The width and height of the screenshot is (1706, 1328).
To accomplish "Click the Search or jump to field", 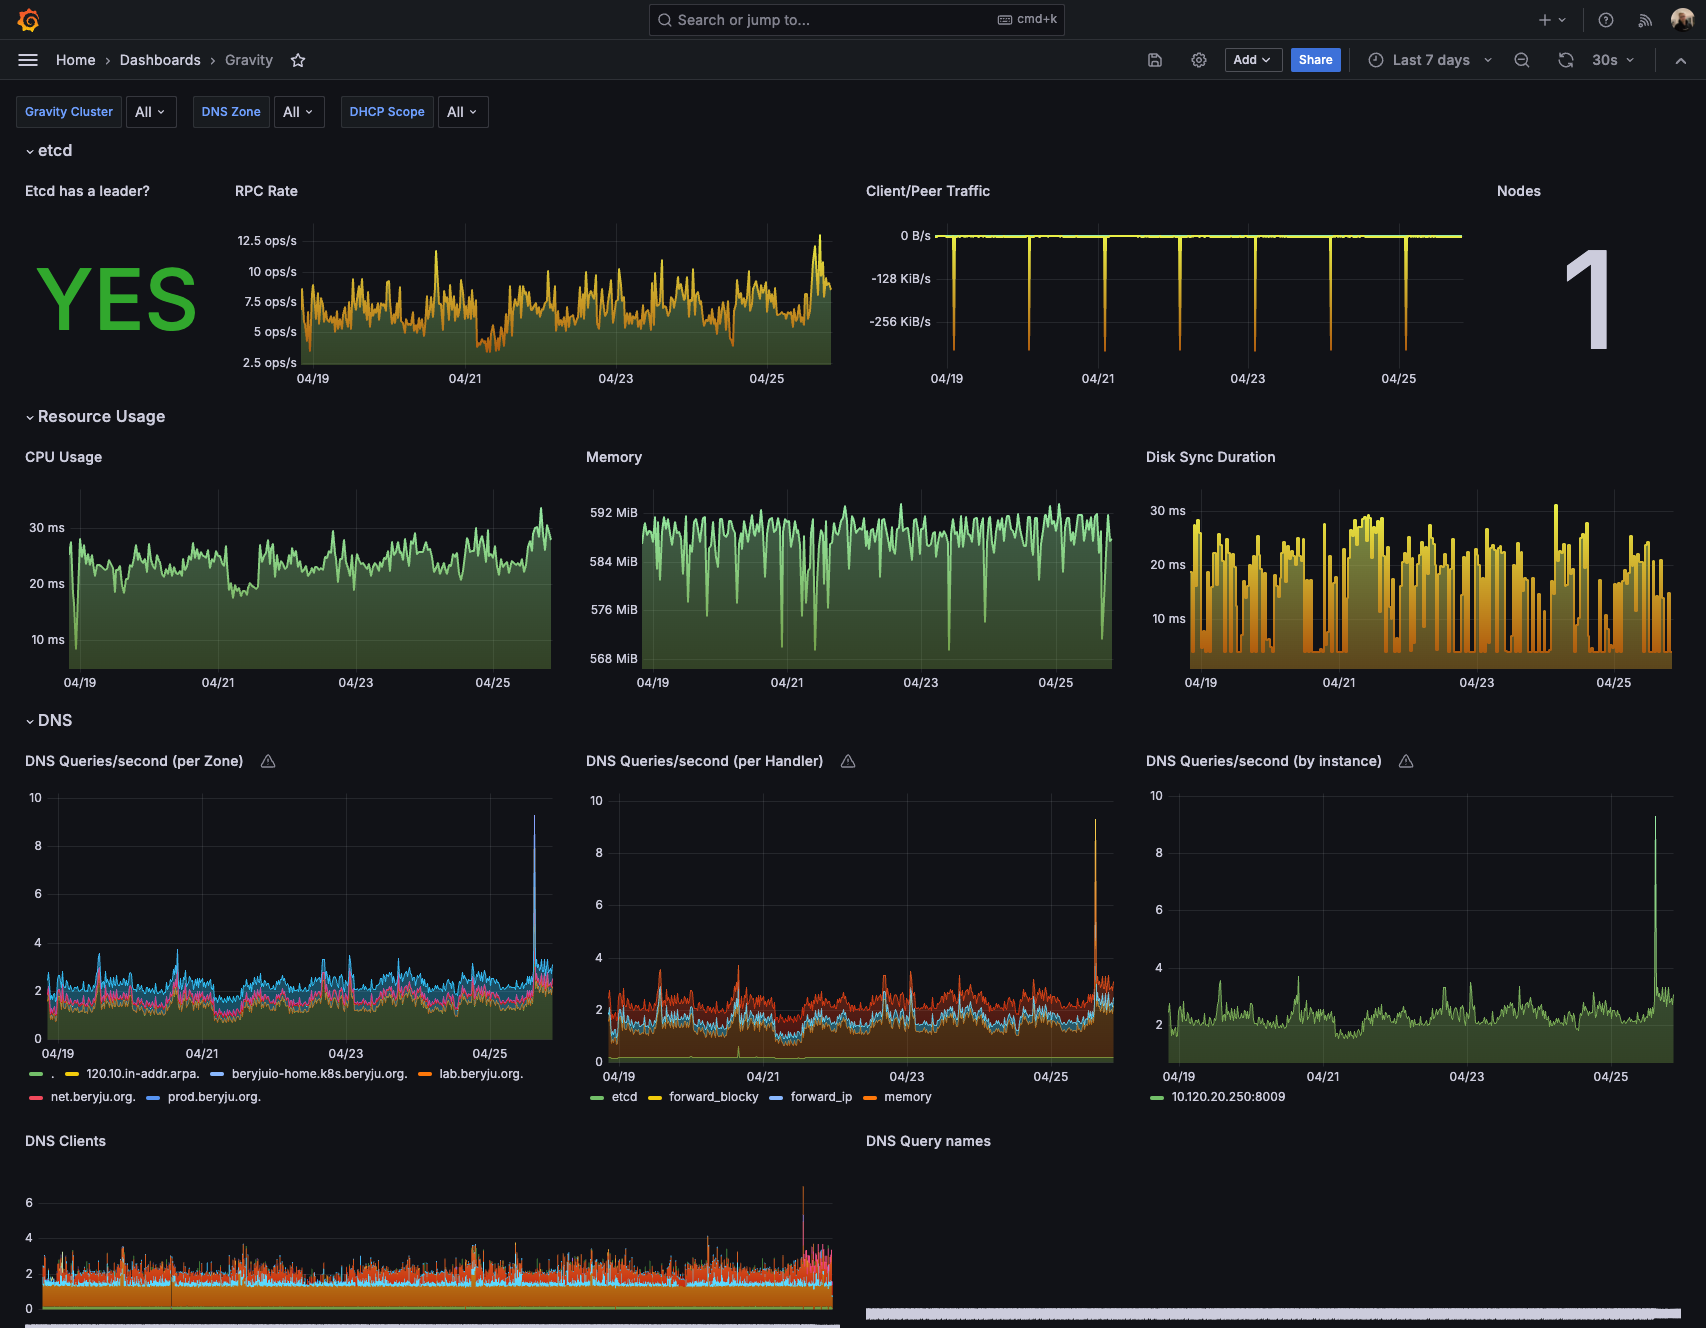I will [x=856, y=20].
